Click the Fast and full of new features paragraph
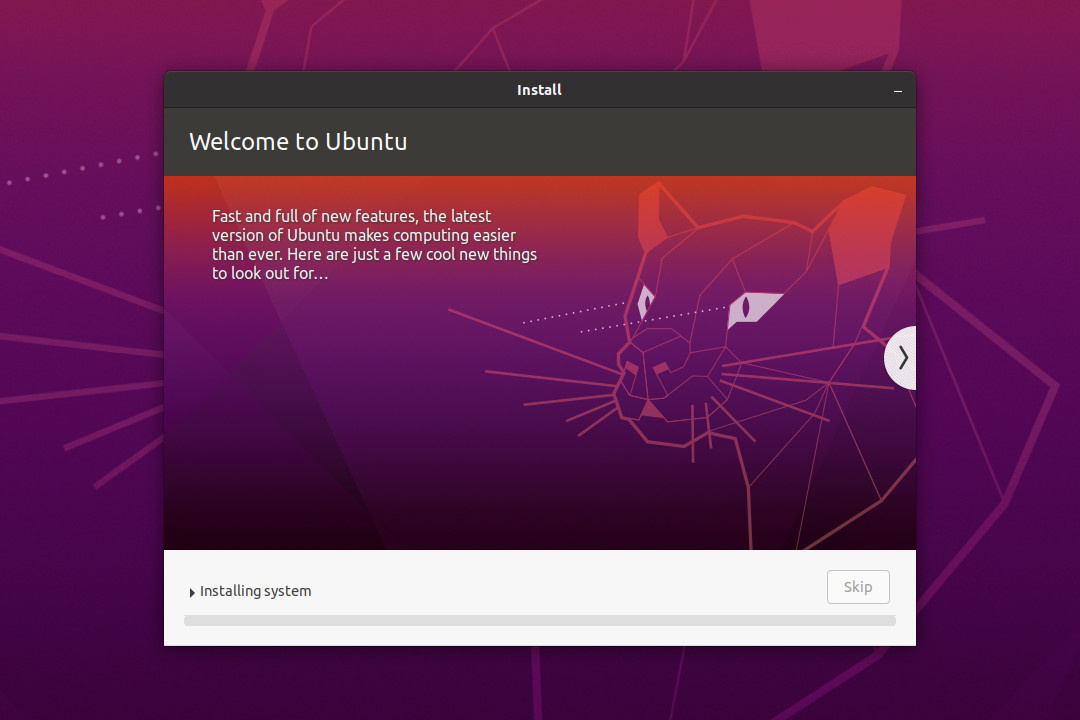The width and height of the screenshot is (1080, 720). coord(374,245)
